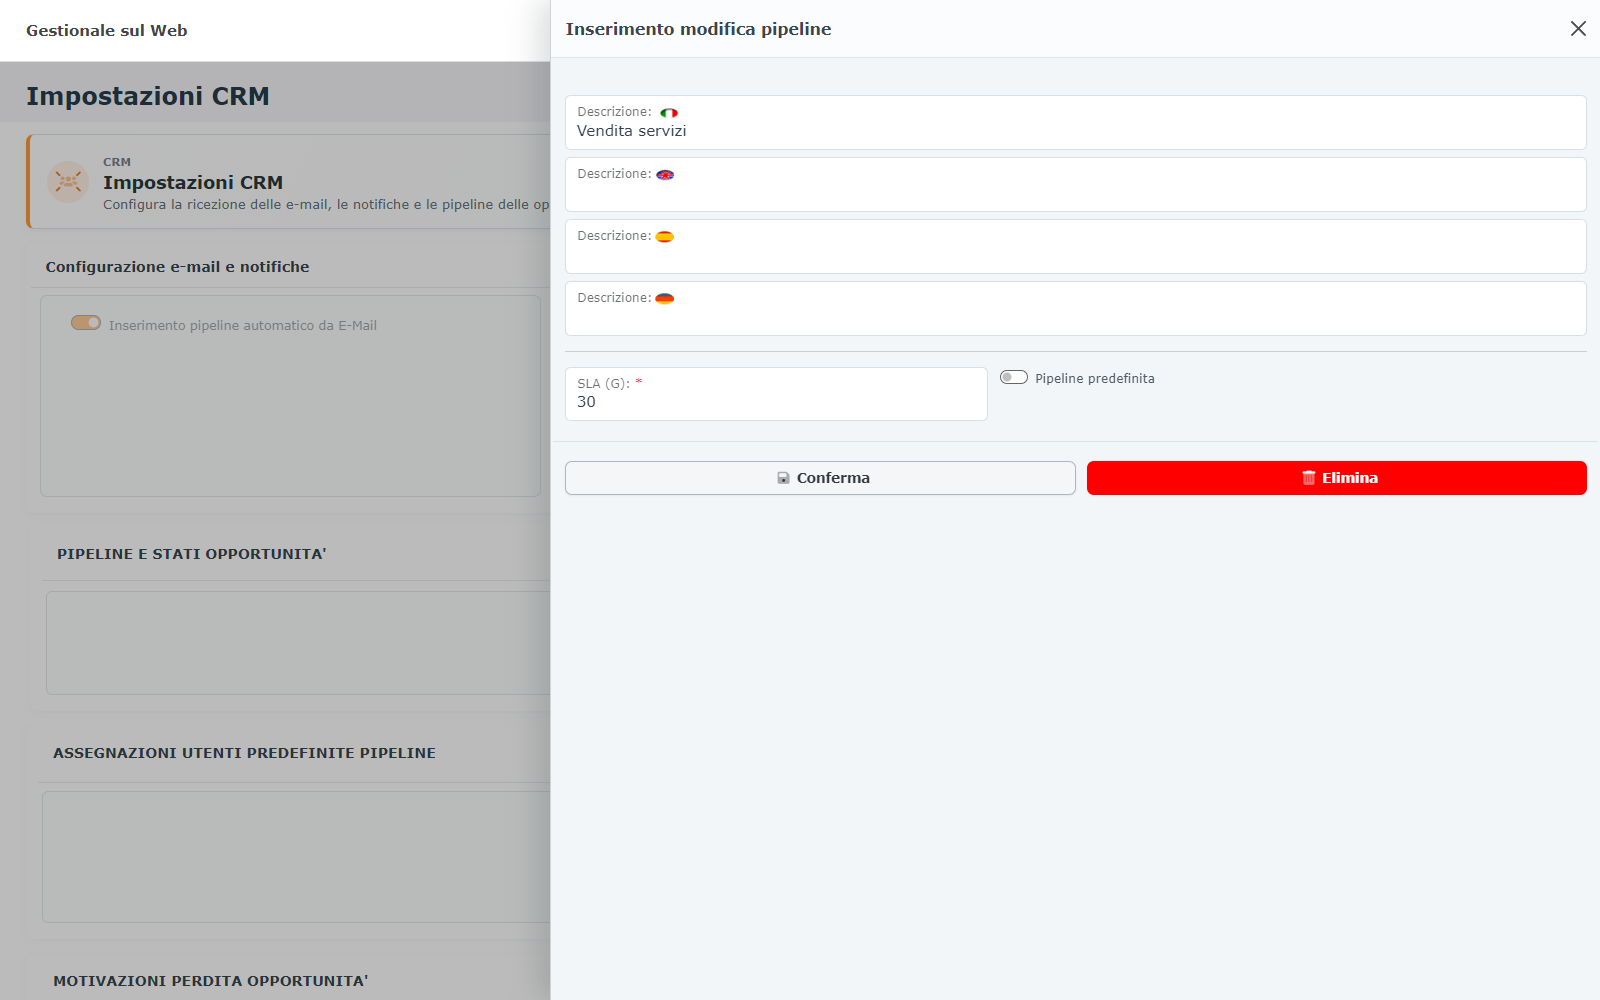Delete the pipeline with Elimina button
Screen dimensions: 1600x1000
pos(1336,478)
